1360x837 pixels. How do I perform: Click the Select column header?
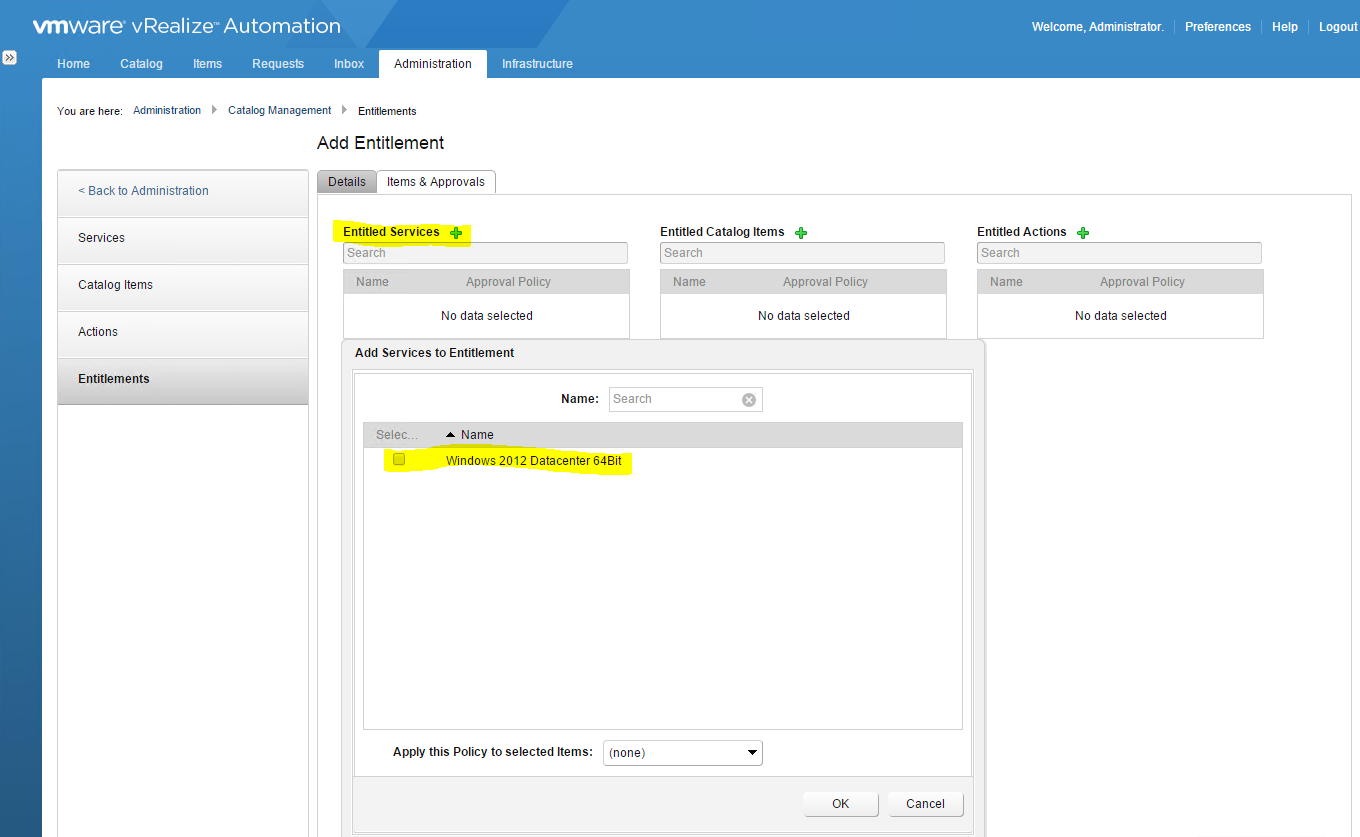397,435
